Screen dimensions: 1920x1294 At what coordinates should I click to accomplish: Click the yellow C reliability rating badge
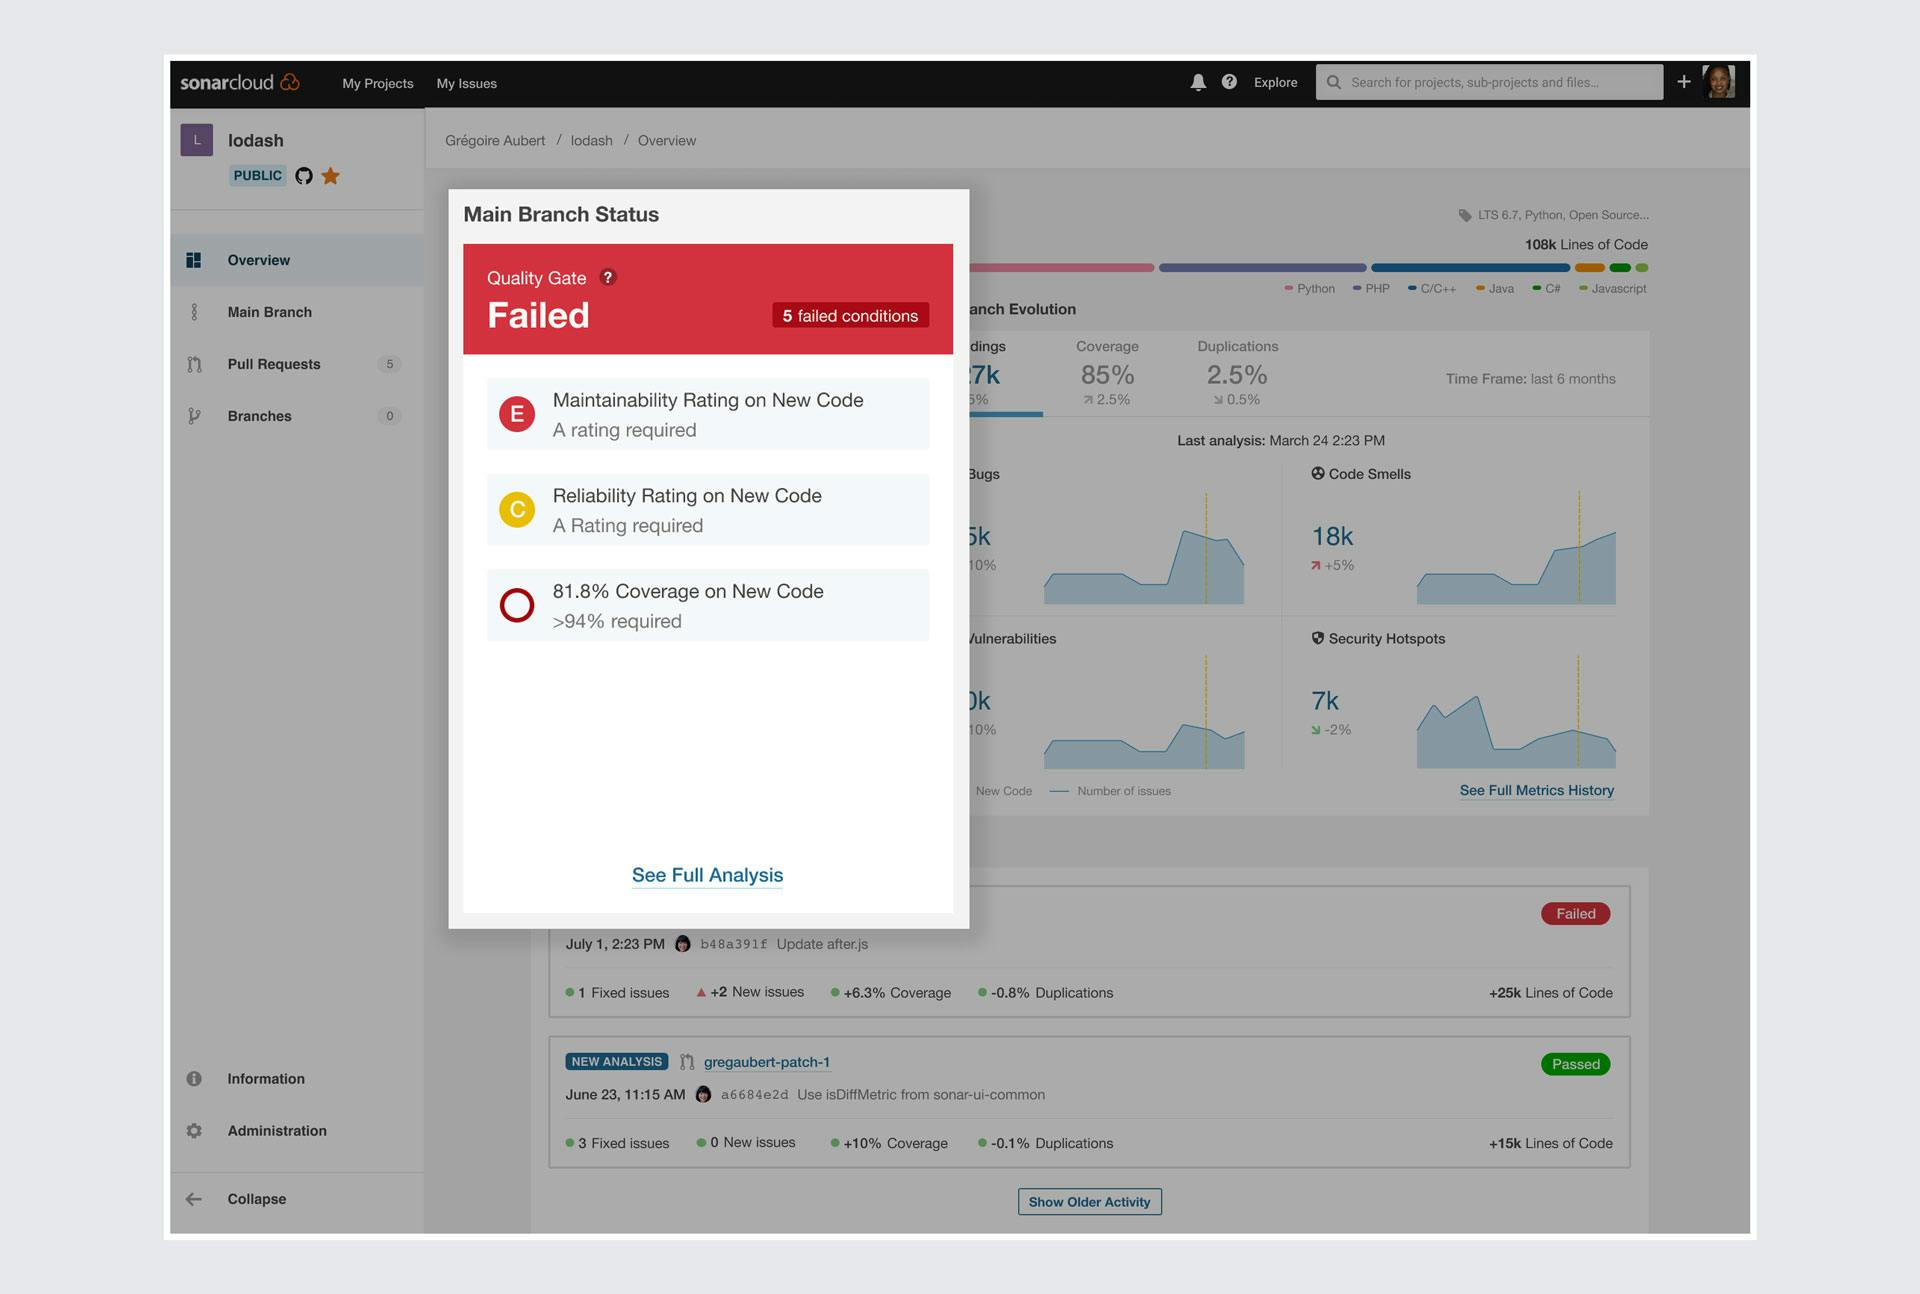point(517,510)
